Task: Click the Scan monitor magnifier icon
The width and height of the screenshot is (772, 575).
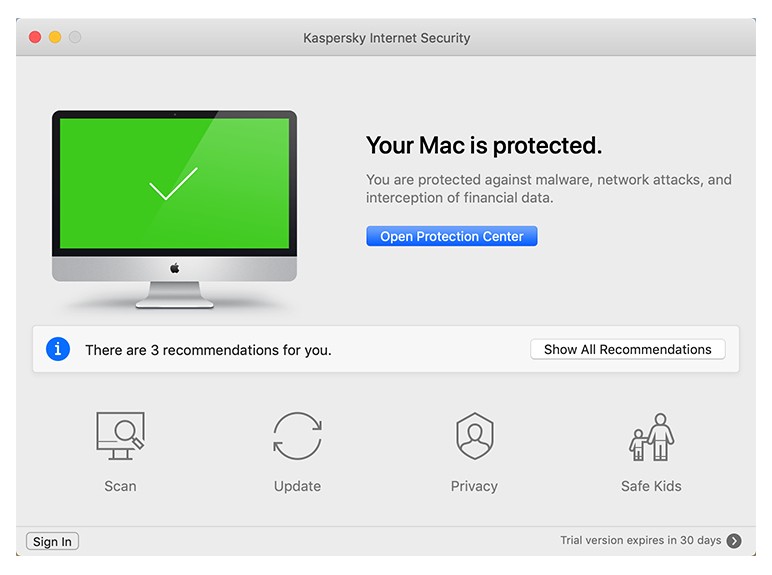Action: [x=120, y=436]
